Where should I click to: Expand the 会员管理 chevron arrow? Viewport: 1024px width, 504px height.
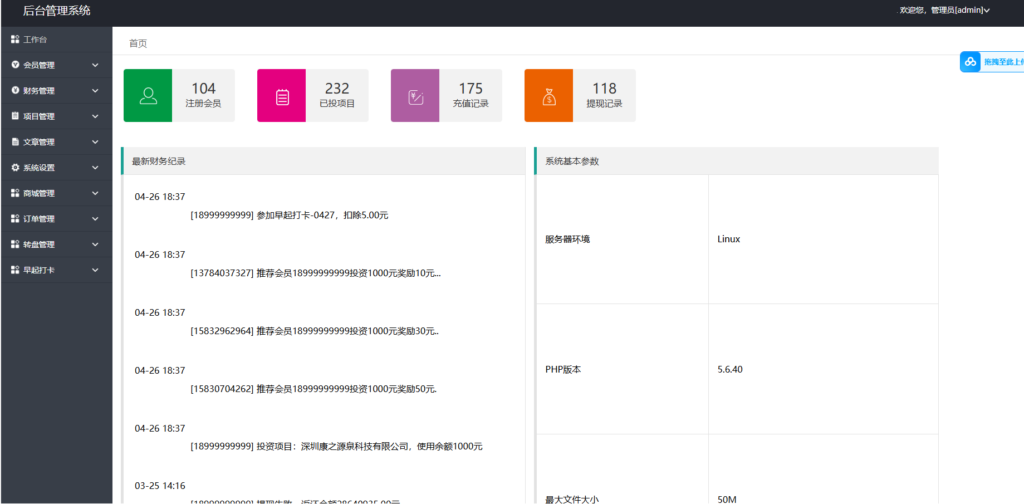pyautogui.click(x=95, y=65)
